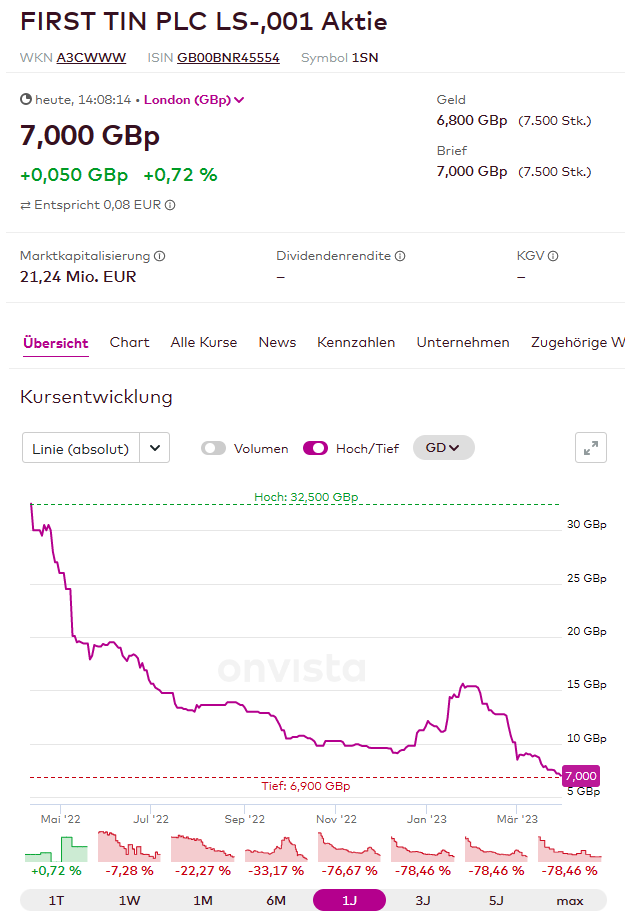The width and height of the screenshot is (625, 923).
Task: Switch to the Chart tab
Action: (129, 342)
